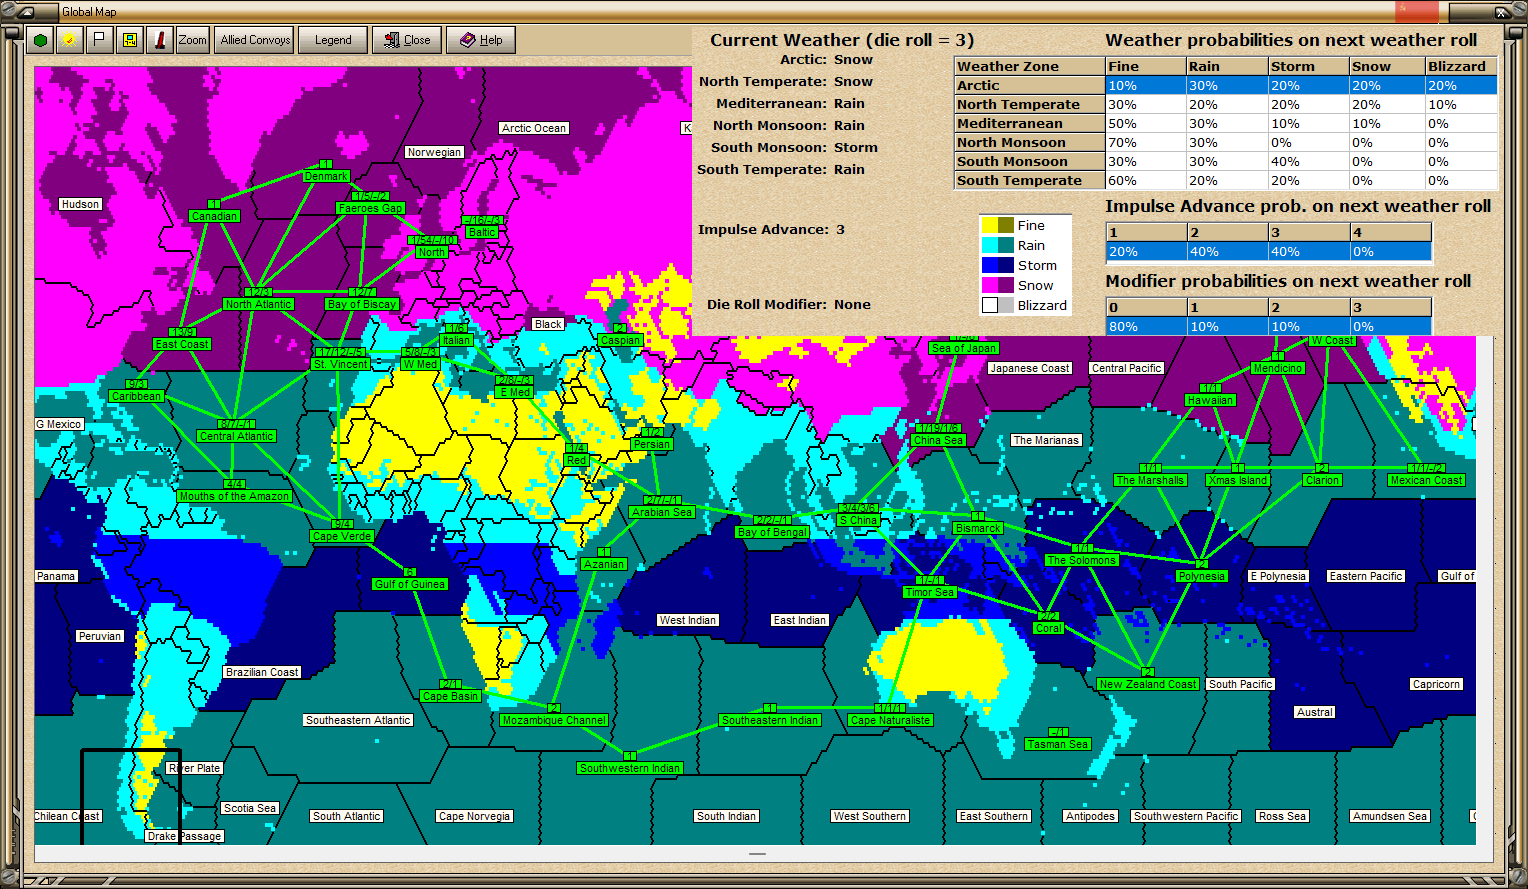
Task: Select Mouths of the Amazon label
Action: click(x=235, y=496)
